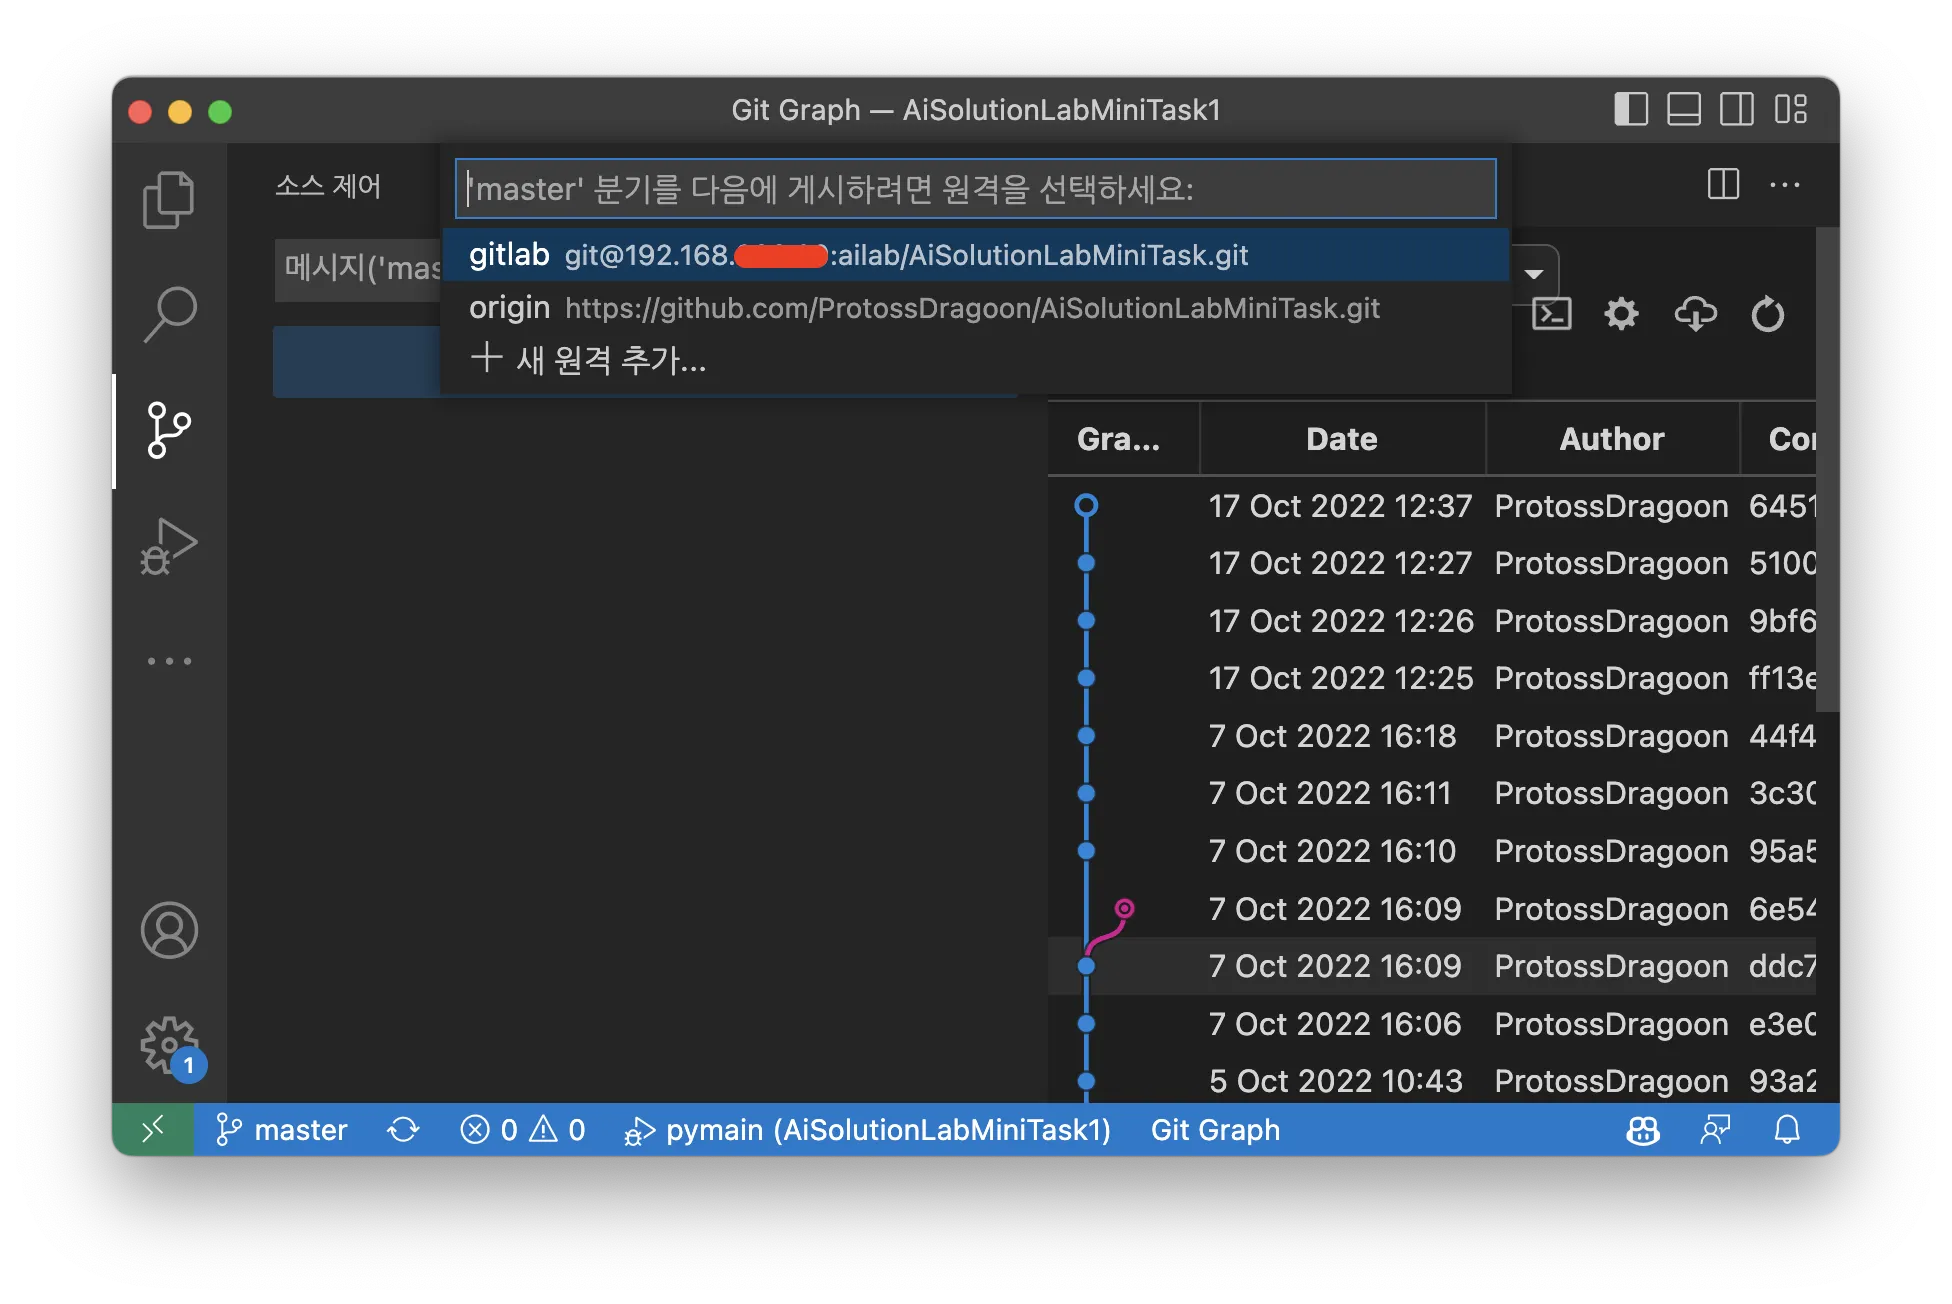Image resolution: width=1952 pixels, height=1304 pixels.
Task: Toggle the bottom panel layout
Action: pos(1684,109)
